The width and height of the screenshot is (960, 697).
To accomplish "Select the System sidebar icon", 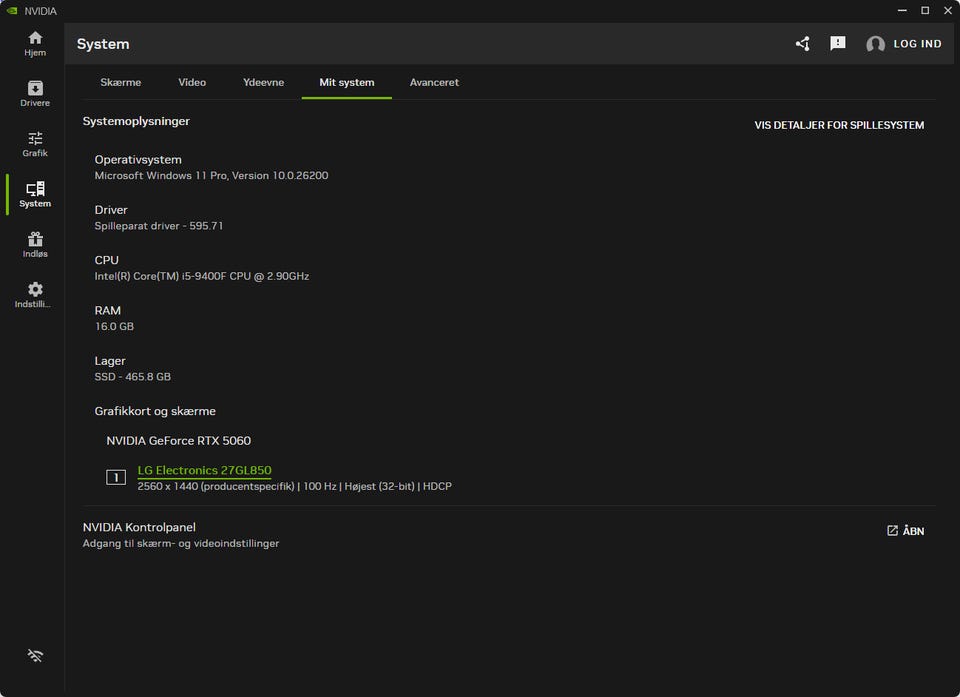I will 35,194.
